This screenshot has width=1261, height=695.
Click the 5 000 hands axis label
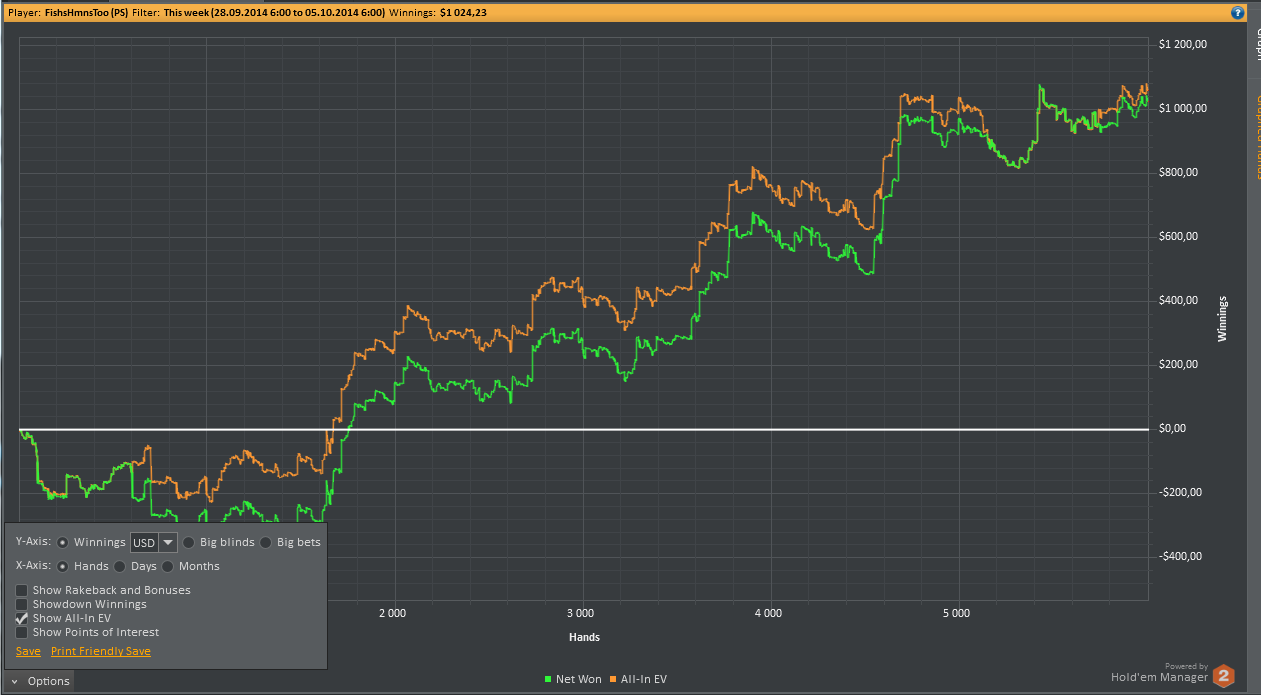pyautogui.click(x=957, y=612)
